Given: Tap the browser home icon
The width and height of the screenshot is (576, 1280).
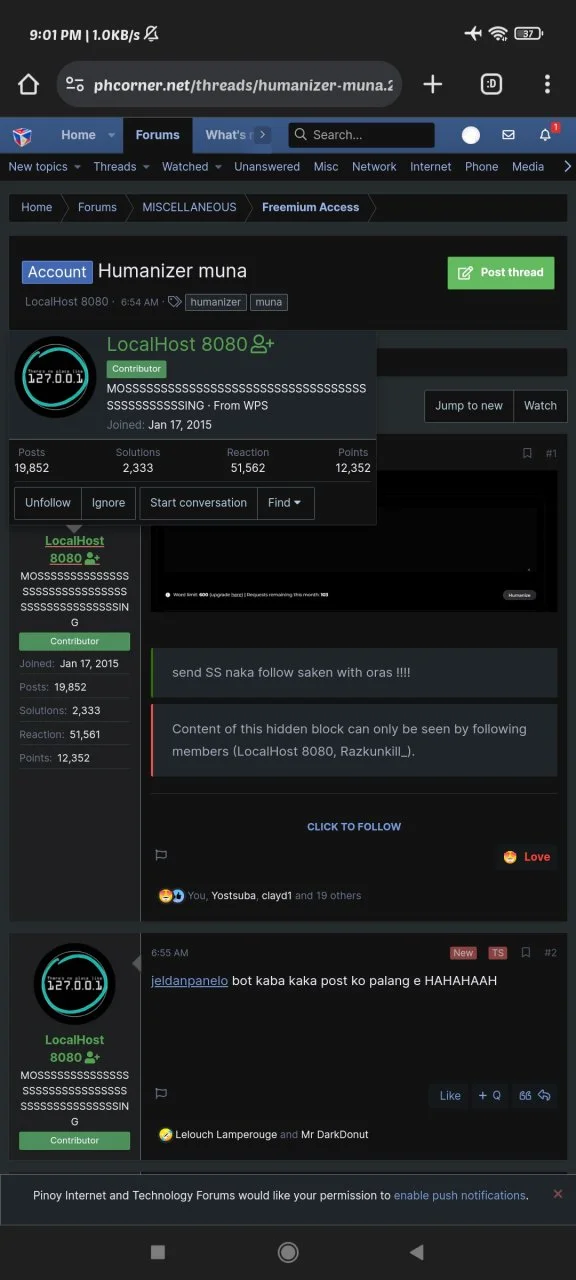Looking at the screenshot, I should (28, 84).
